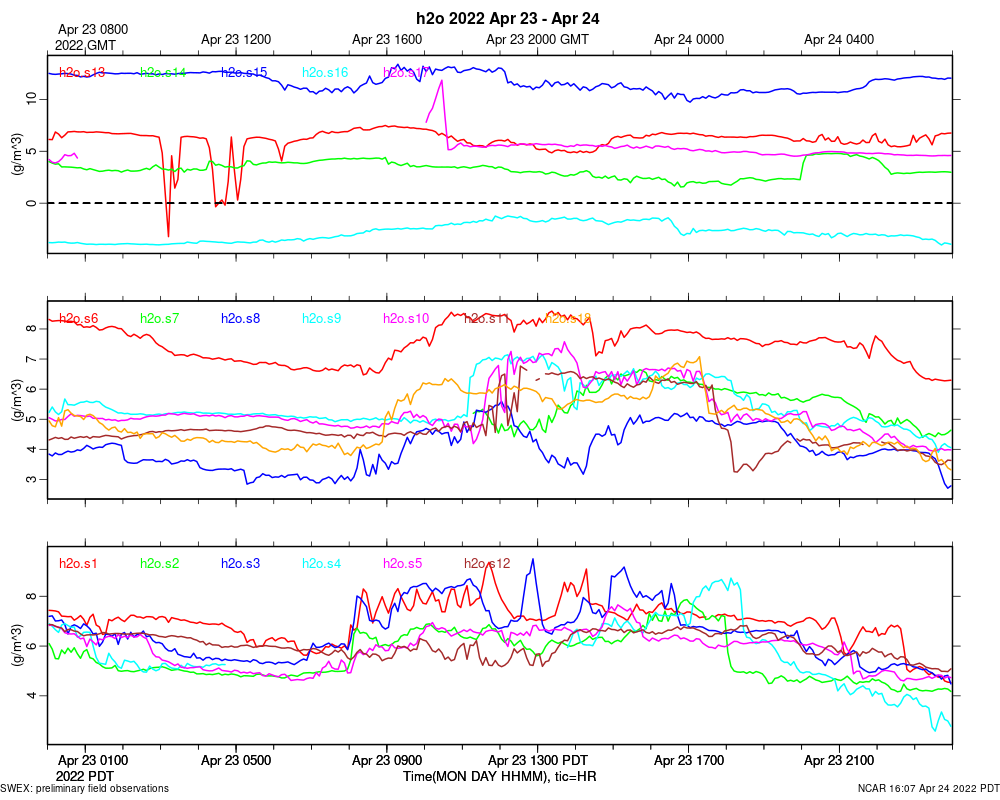This screenshot has width=1000, height=800.
Task: Click the 'Time(MON DAY HHMM), tic=HR' axis title
Action: 499,777
